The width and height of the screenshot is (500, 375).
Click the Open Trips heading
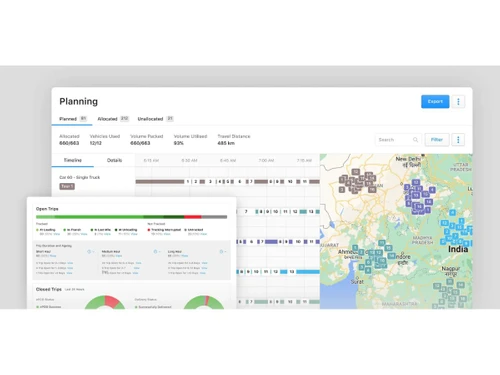[x=47, y=209]
